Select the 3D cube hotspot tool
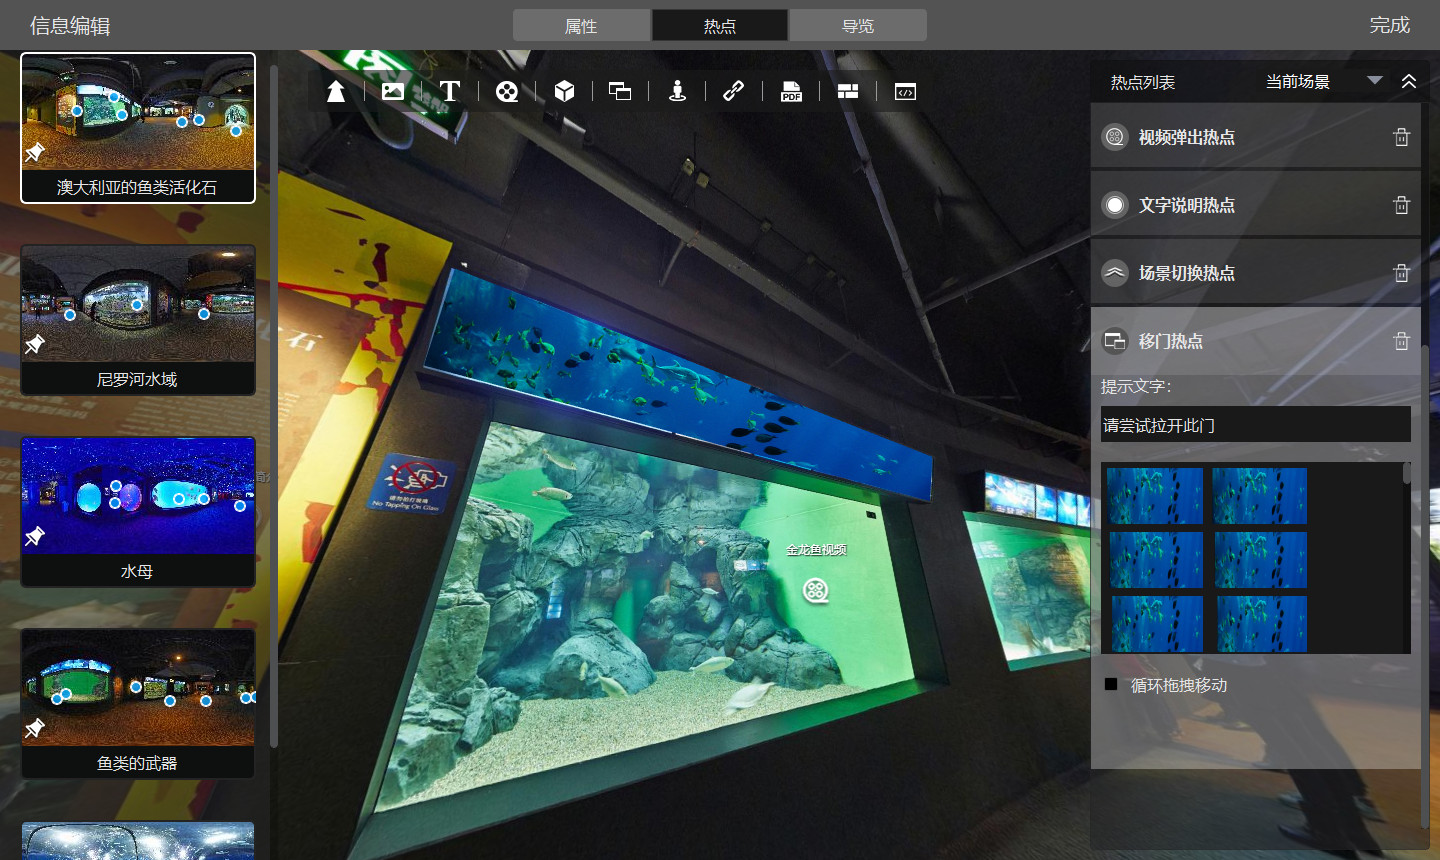This screenshot has width=1440, height=860. 564,92
